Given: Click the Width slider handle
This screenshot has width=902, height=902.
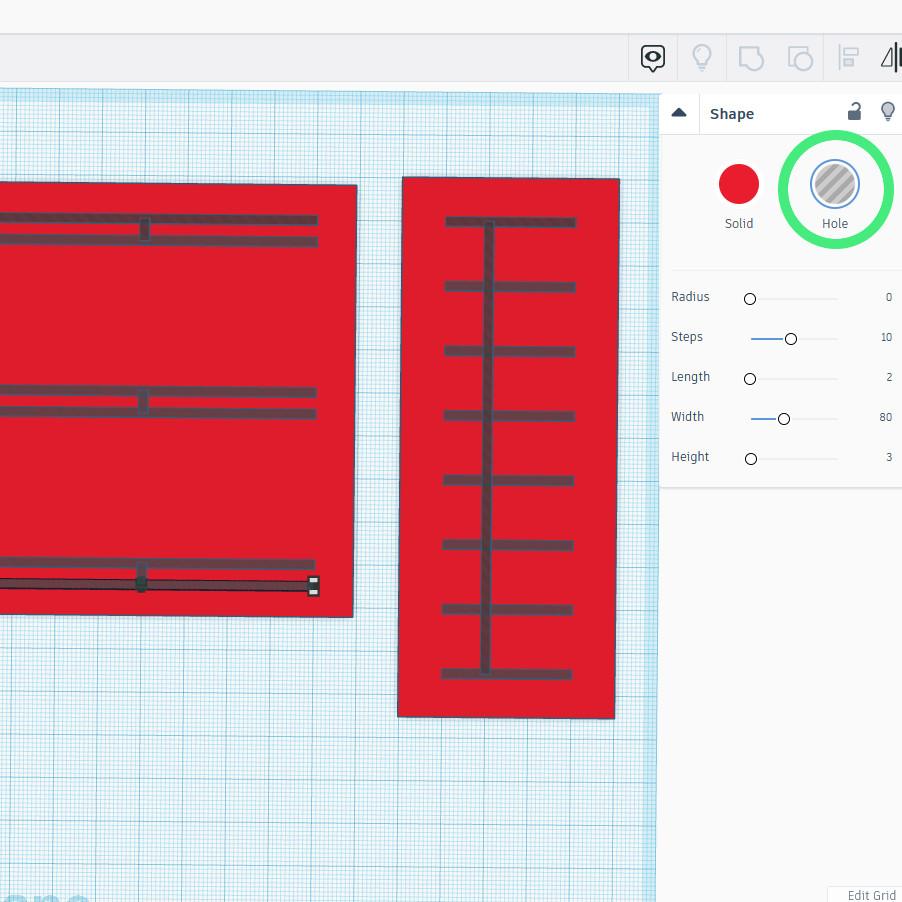Looking at the screenshot, I should [x=783, y=419].
